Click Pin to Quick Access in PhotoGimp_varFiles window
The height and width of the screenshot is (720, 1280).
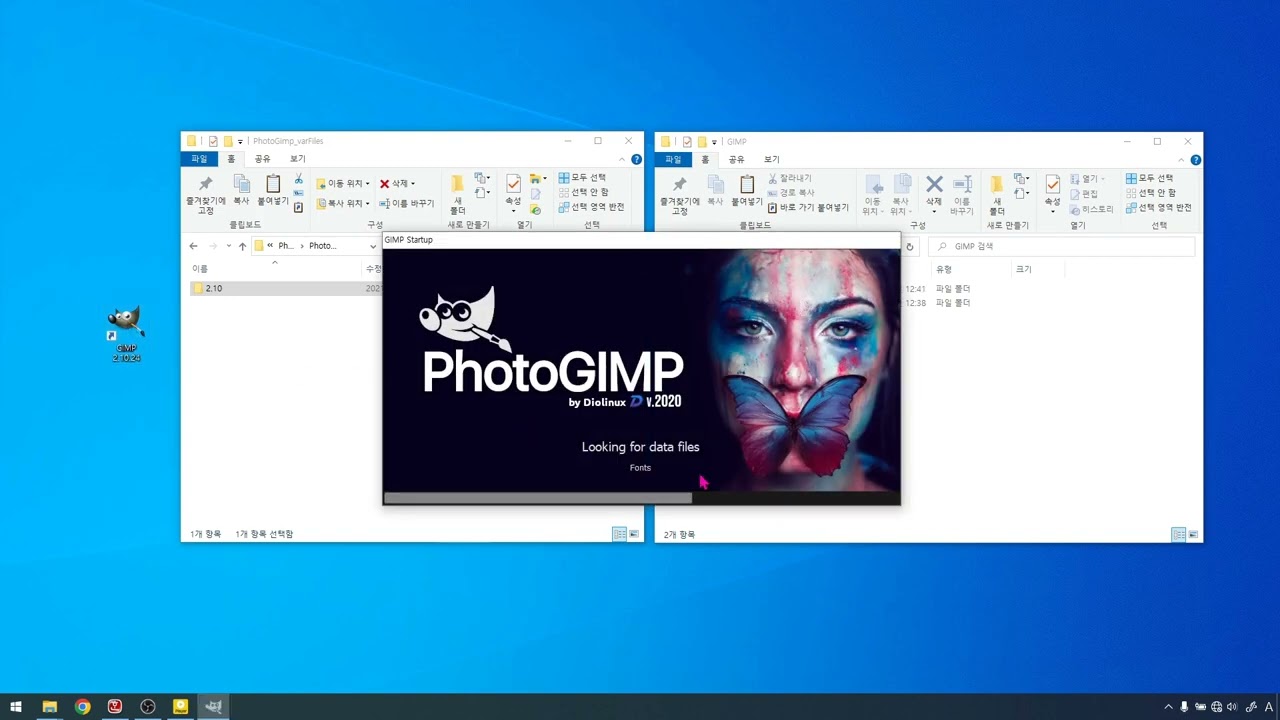pos(206,195)
